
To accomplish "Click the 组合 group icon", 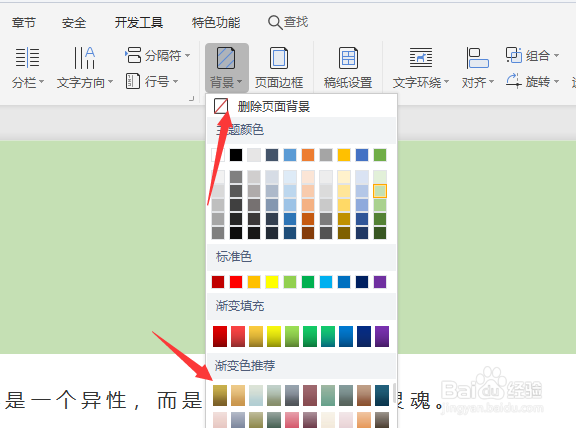I will tap(514, 55).
